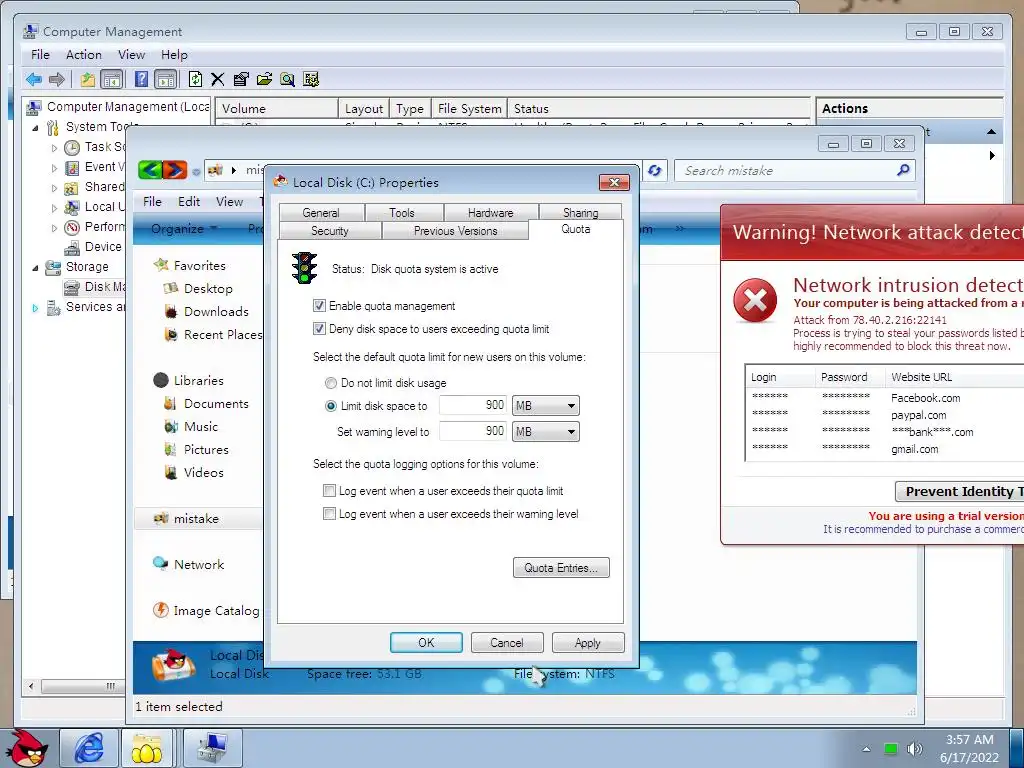This screenshot has height=768, width=1024.
Task: Click the Properties toolbar icon
Action: coord(241,80)
